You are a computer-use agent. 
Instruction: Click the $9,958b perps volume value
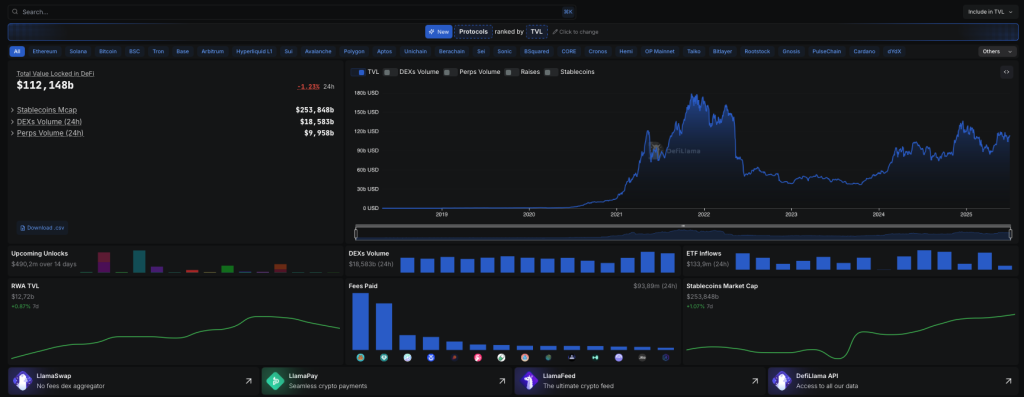click(x=319, y=133)
